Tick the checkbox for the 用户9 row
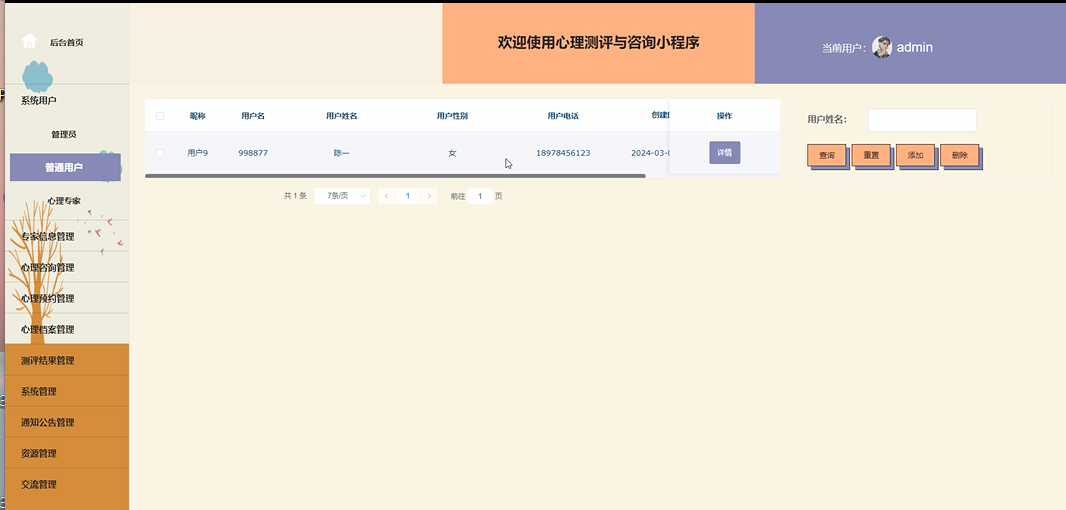1066x510 pixels. coord(160,153)
